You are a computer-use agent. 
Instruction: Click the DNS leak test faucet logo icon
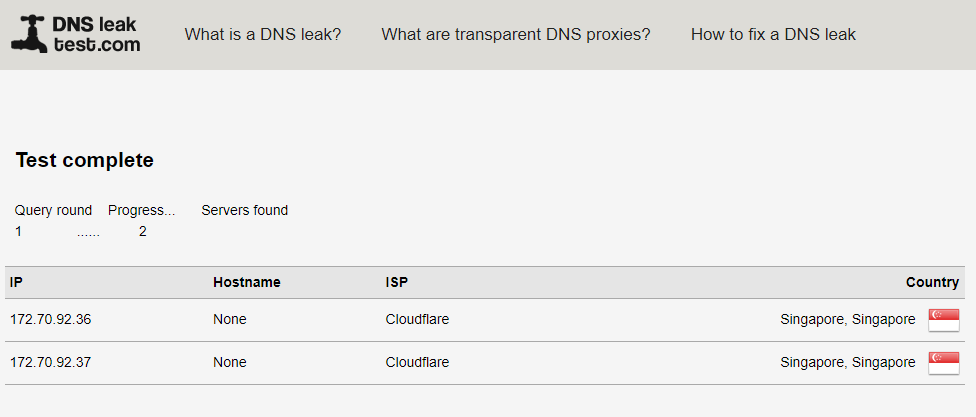29,34
